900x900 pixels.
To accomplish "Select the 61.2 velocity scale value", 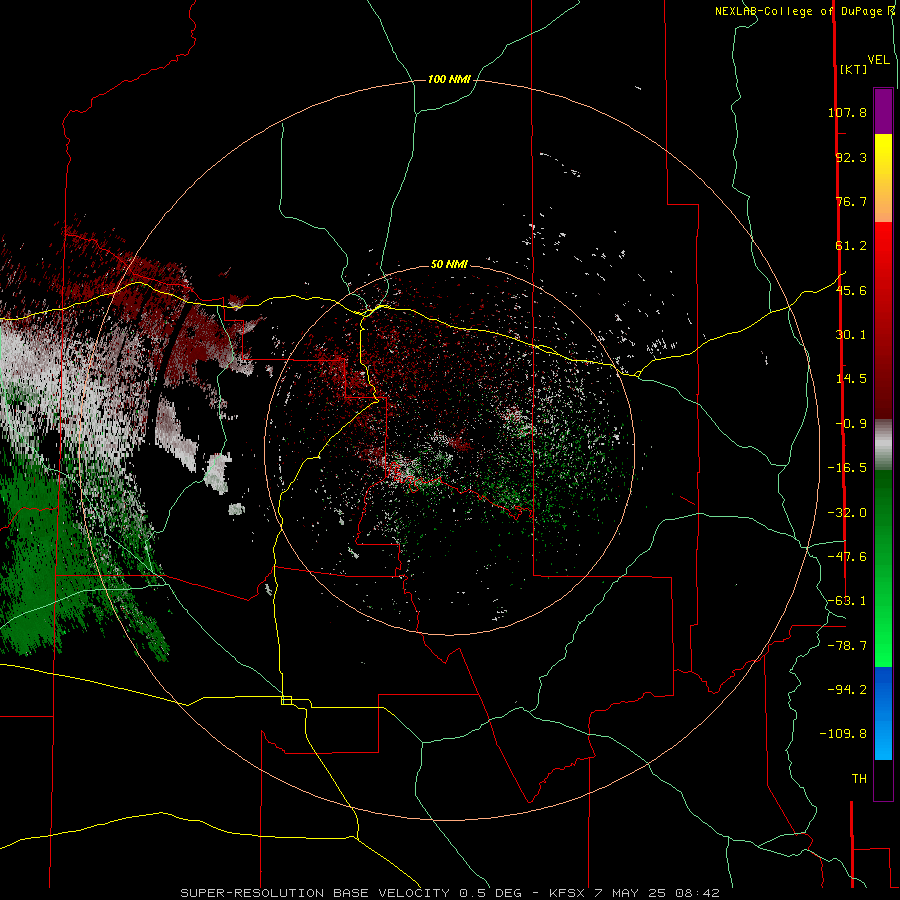I will [x=851, y=246].
